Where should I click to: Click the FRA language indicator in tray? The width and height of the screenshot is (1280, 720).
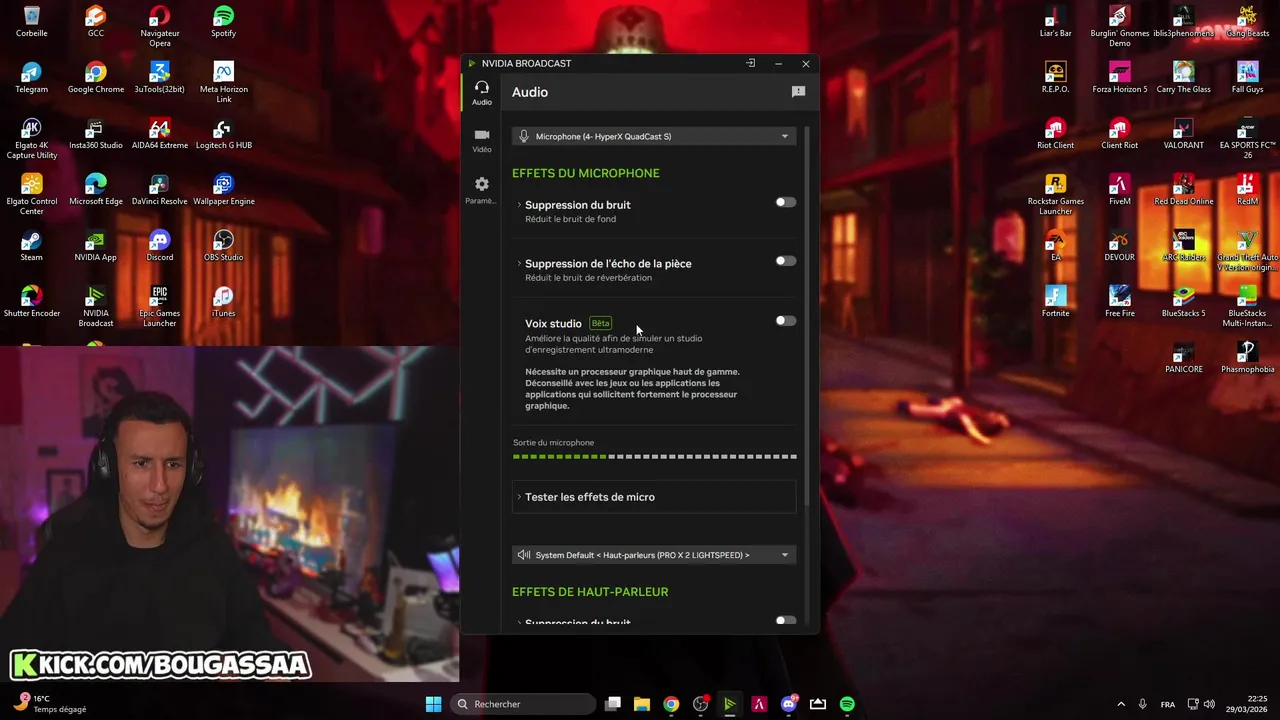tap(1168, 705)
